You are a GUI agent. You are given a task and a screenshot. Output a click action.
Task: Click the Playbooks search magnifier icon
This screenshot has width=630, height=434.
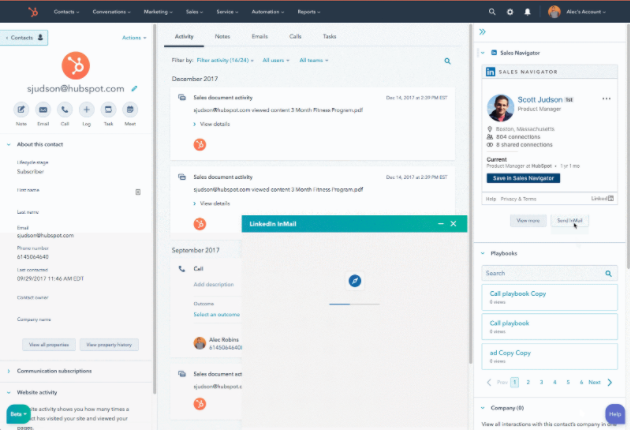[x=608, y=274]
